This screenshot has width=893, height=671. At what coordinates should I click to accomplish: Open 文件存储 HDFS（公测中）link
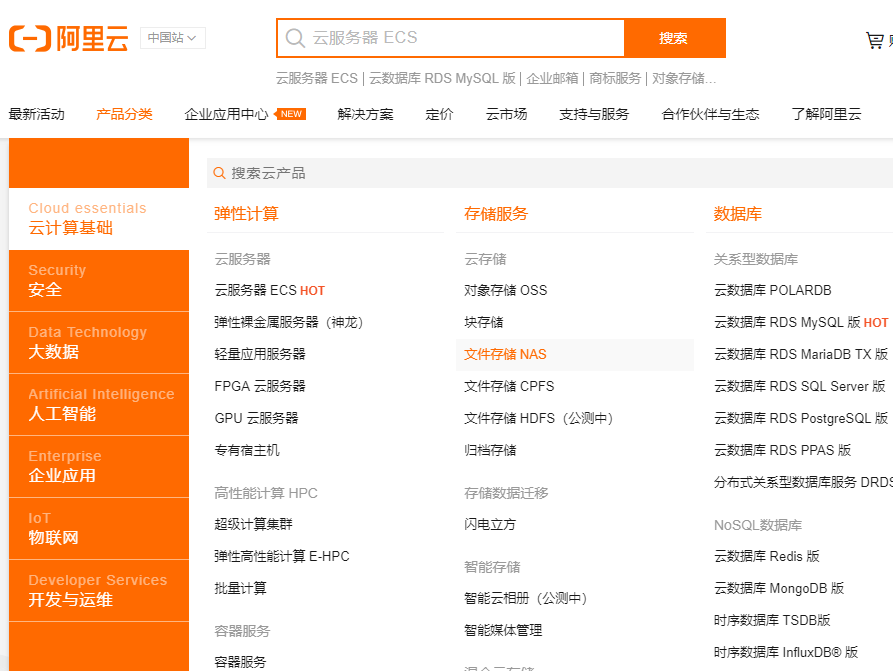click(539, 419)
